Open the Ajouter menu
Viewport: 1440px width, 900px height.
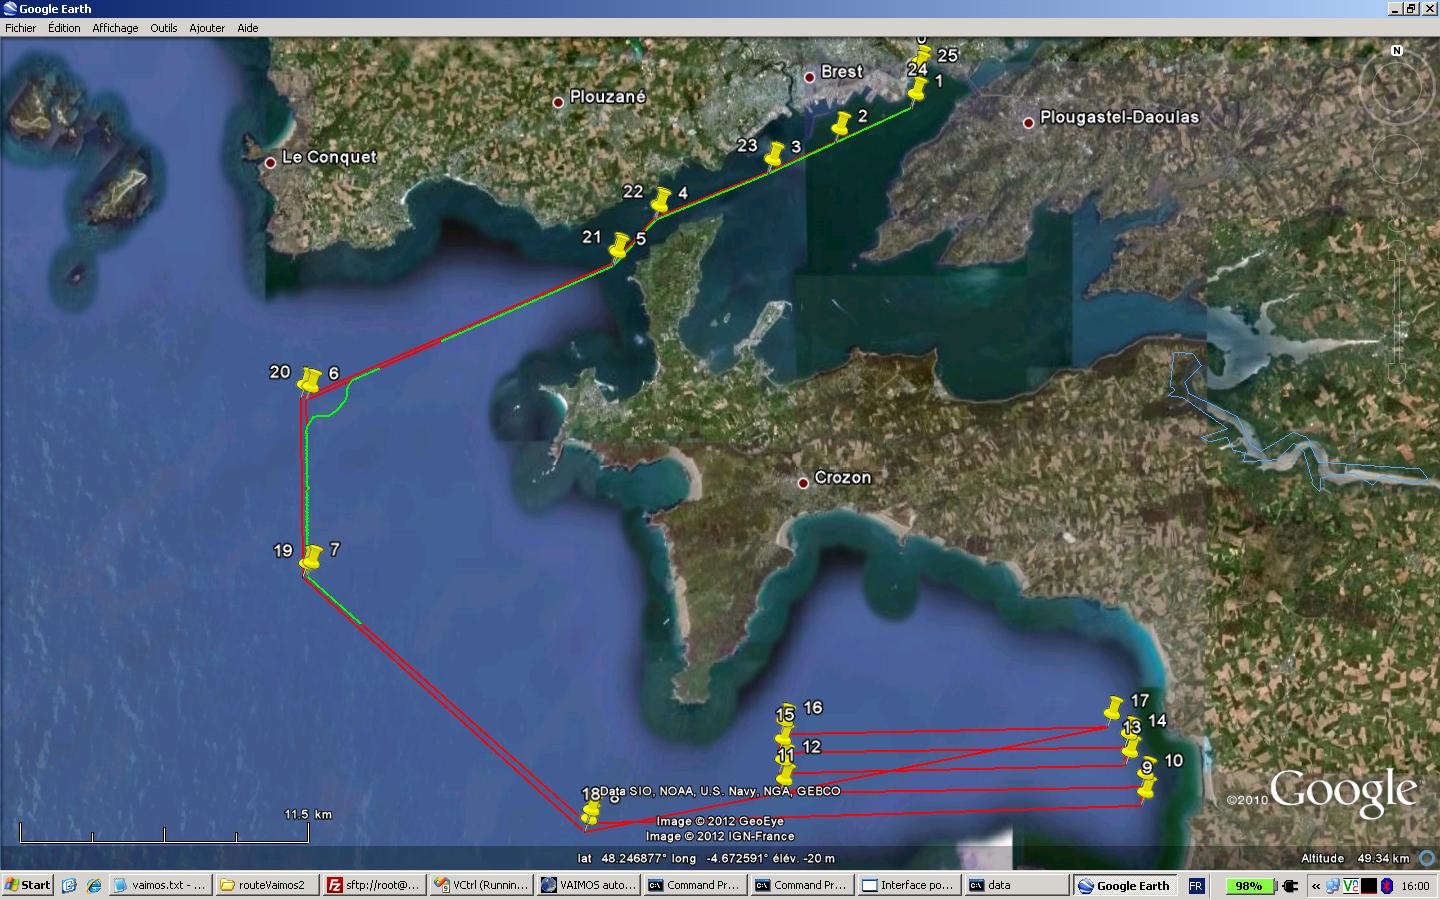pos(207,28)
